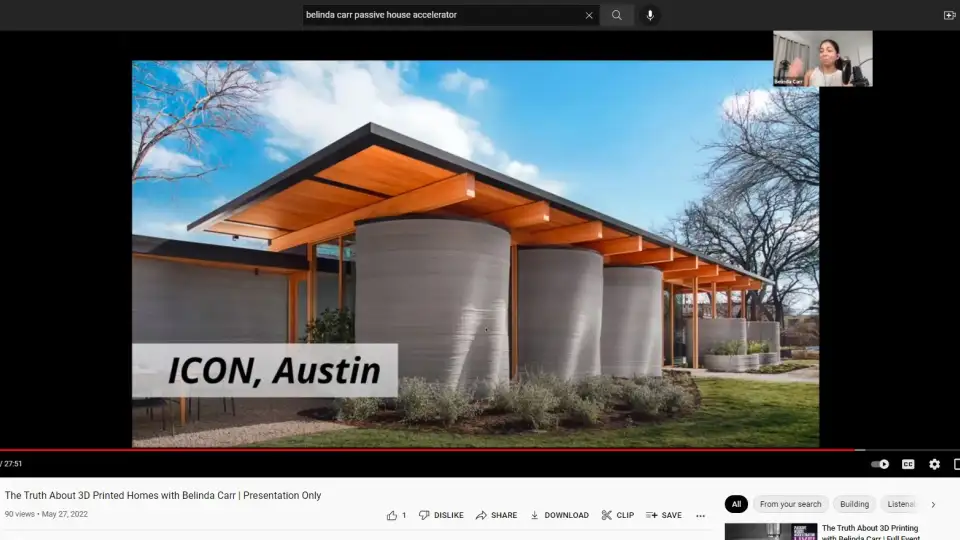
Task: Seek using the red video progress bar
Action: 430,450
